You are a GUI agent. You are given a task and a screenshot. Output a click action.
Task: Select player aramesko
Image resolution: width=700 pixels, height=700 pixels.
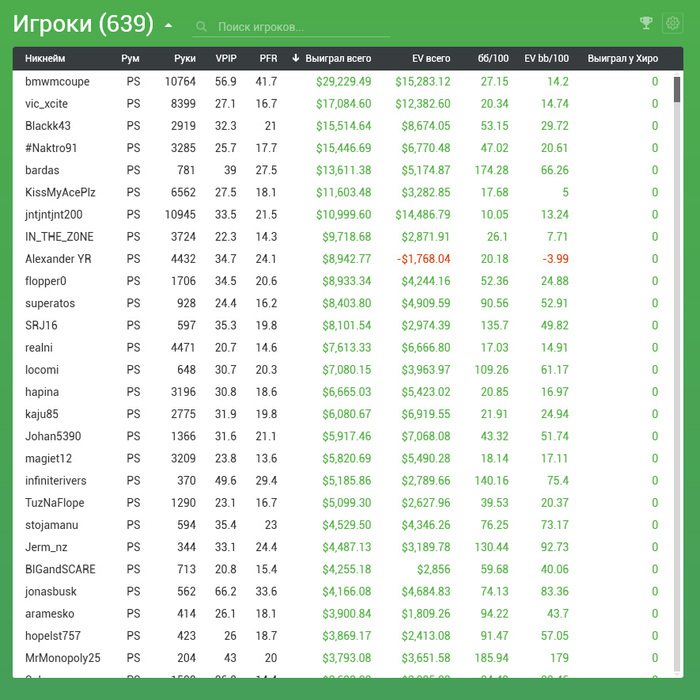tap(50, 614)
